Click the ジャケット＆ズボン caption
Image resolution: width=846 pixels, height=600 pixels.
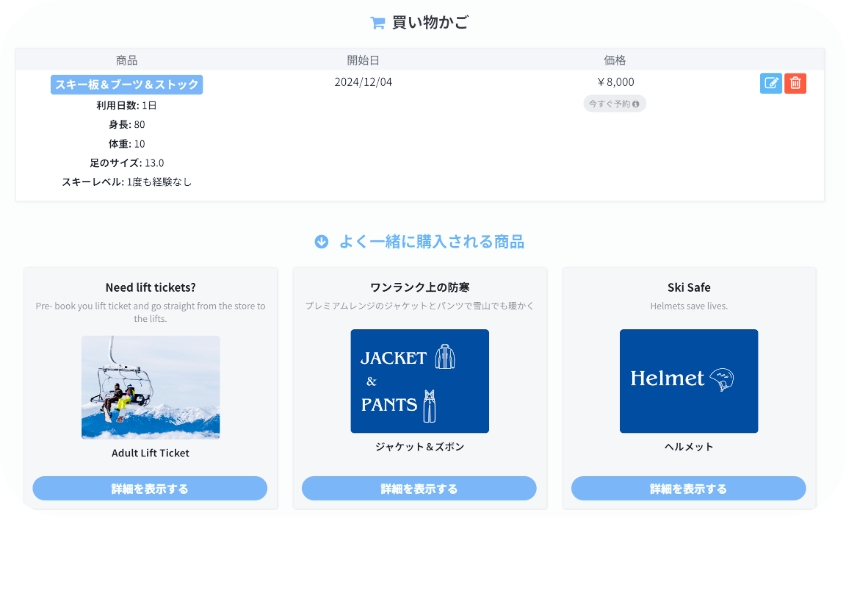click(420, 447)
